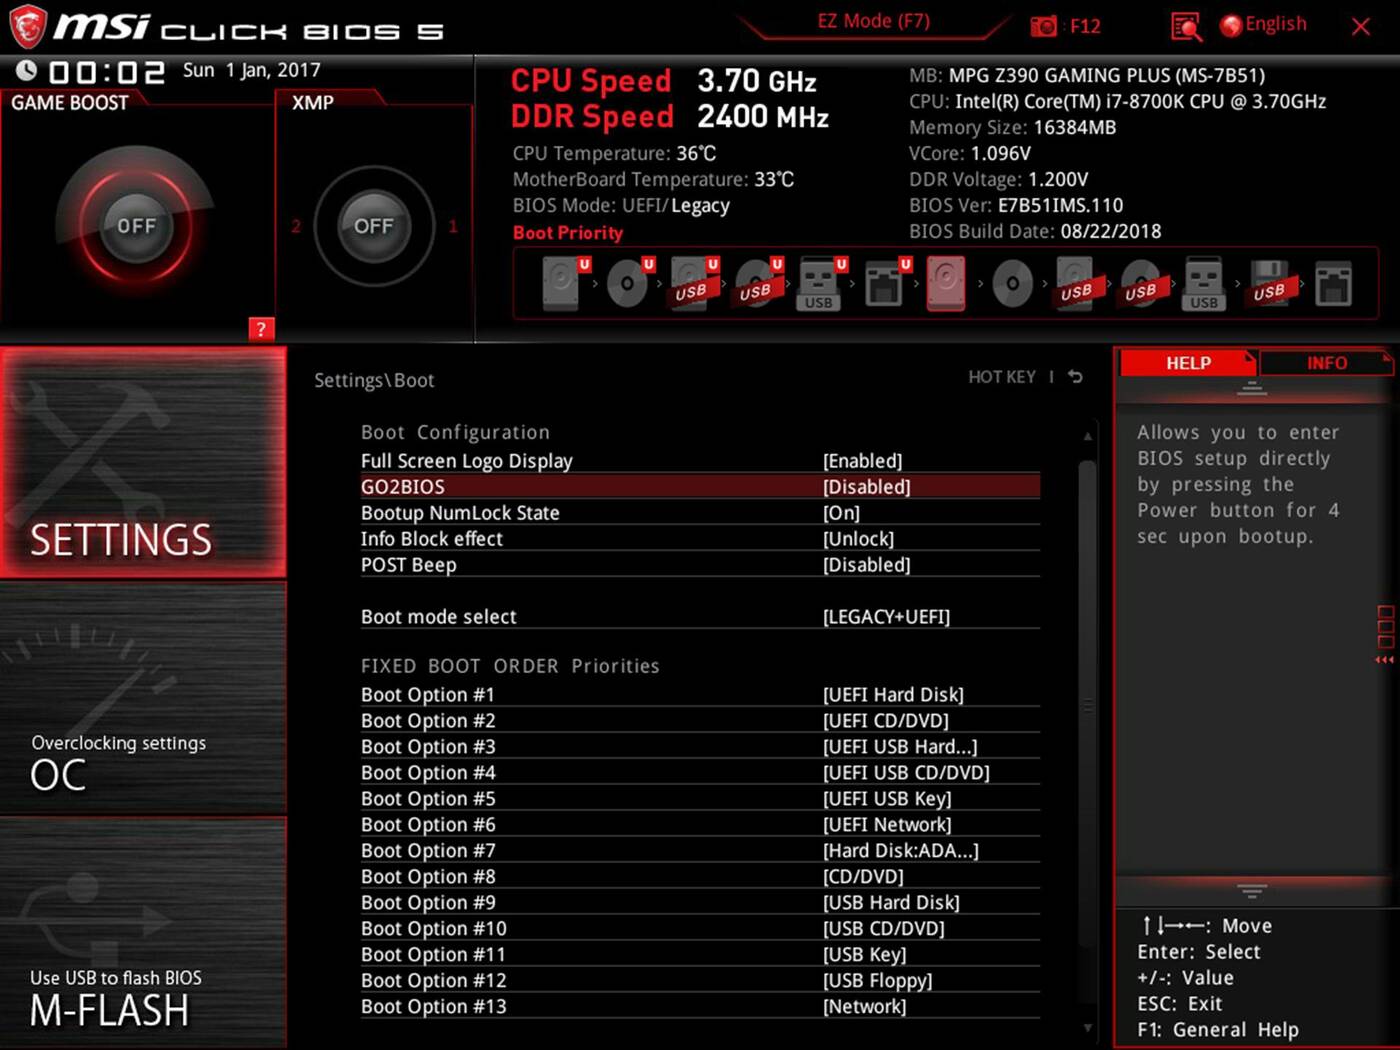Switch to EZ Mode (F7)
This screenshot has height=1050, width=1400.
point(873,22)
